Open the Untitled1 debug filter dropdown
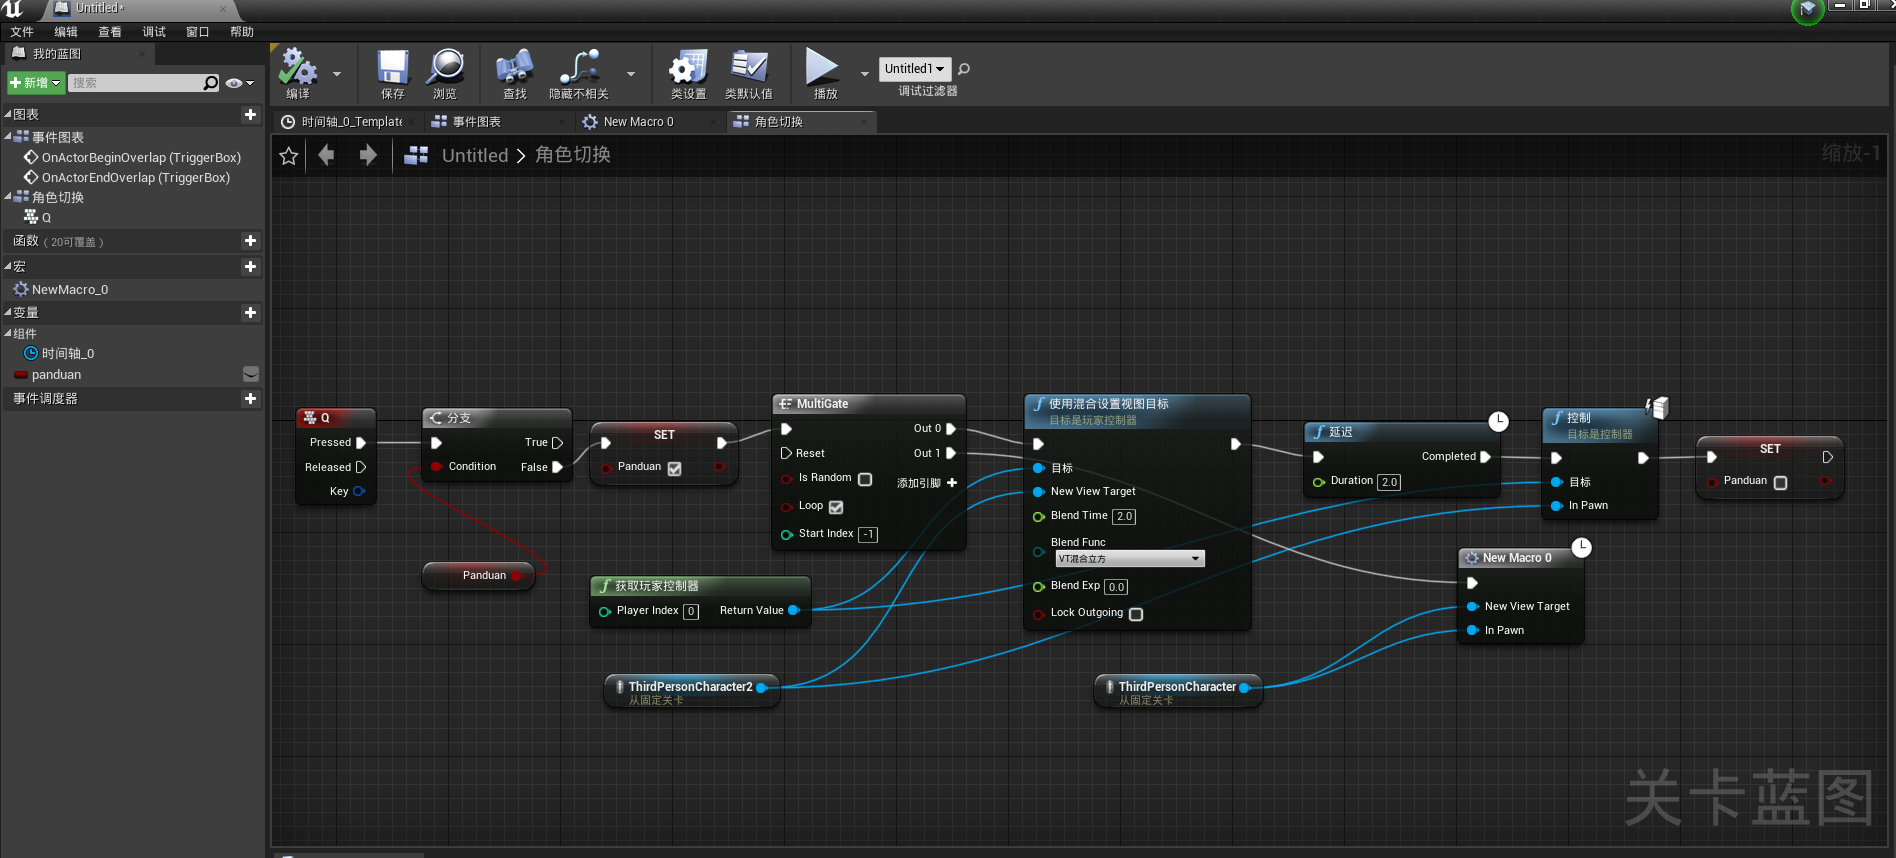Viewport: 1896px width, 858px height. tap(914, 69)
